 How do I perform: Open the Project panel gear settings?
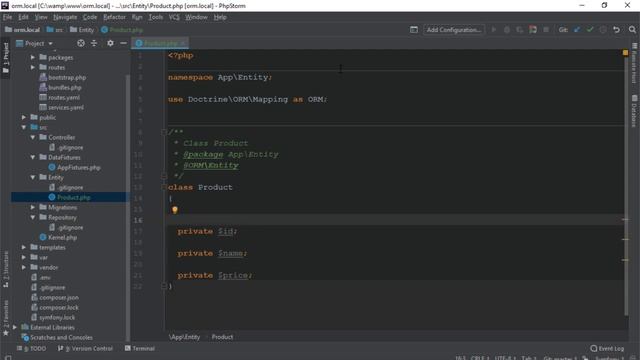[110, 43]
